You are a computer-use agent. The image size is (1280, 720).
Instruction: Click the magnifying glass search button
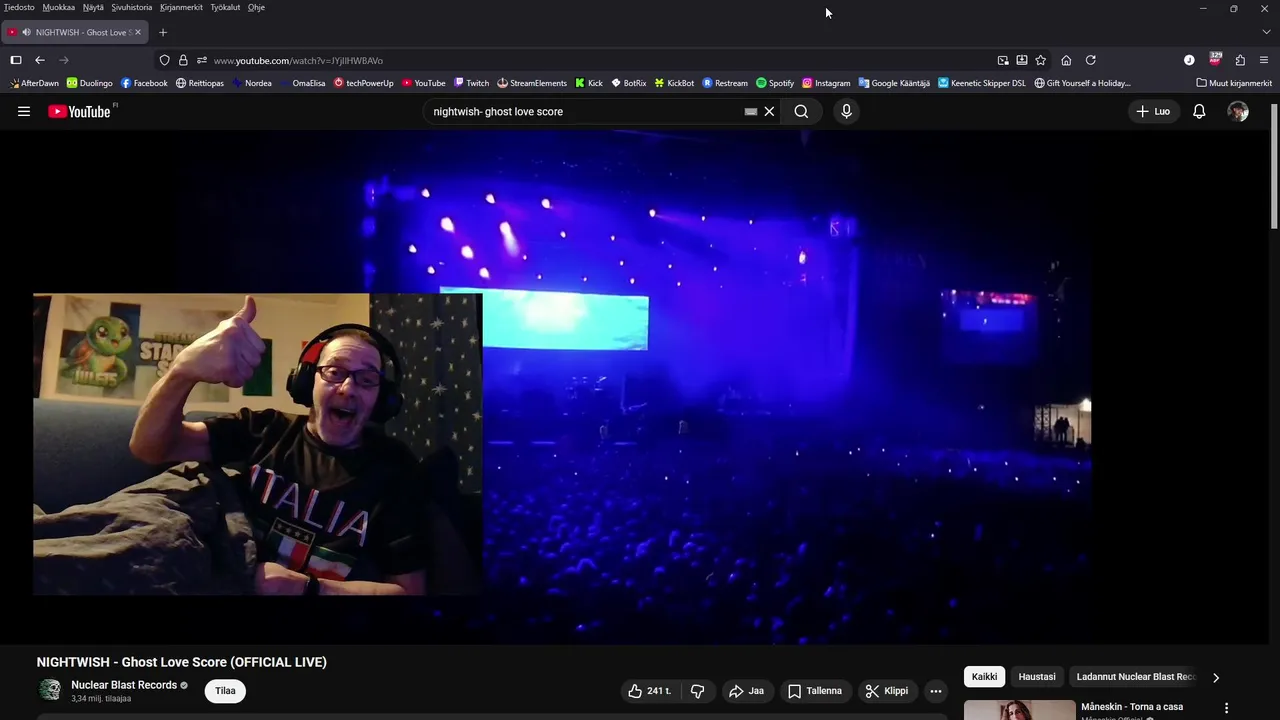point(801,111)
